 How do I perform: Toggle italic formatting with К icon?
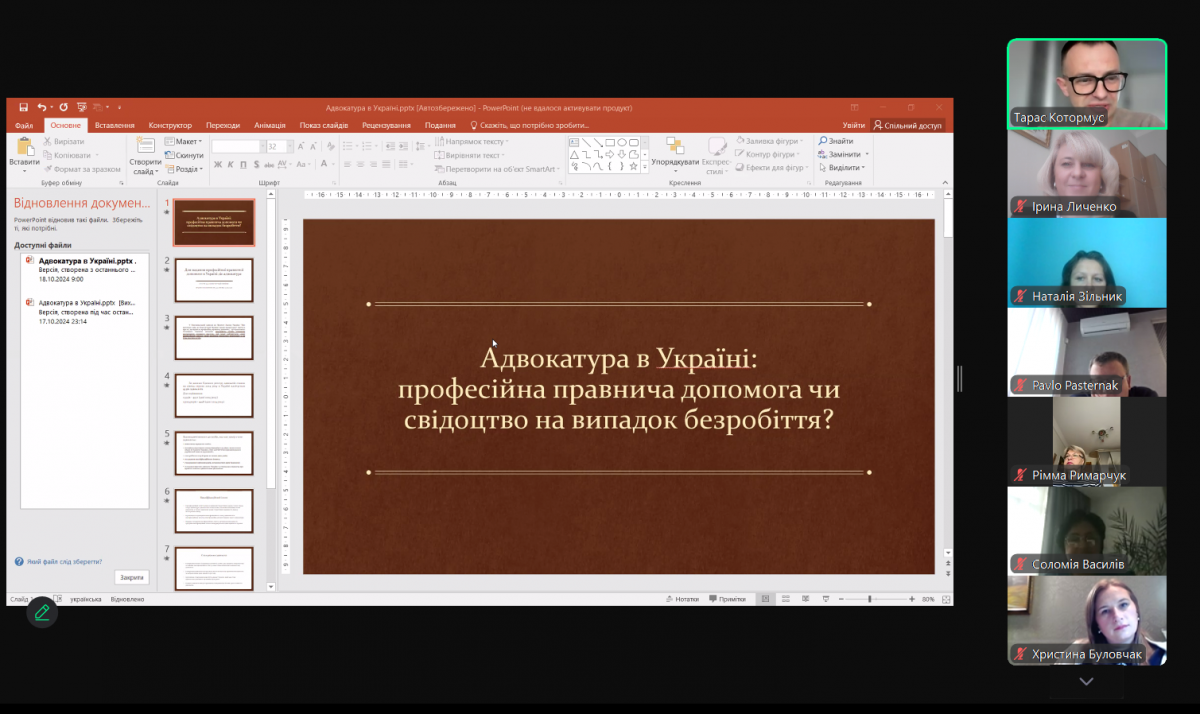[231, 164]
